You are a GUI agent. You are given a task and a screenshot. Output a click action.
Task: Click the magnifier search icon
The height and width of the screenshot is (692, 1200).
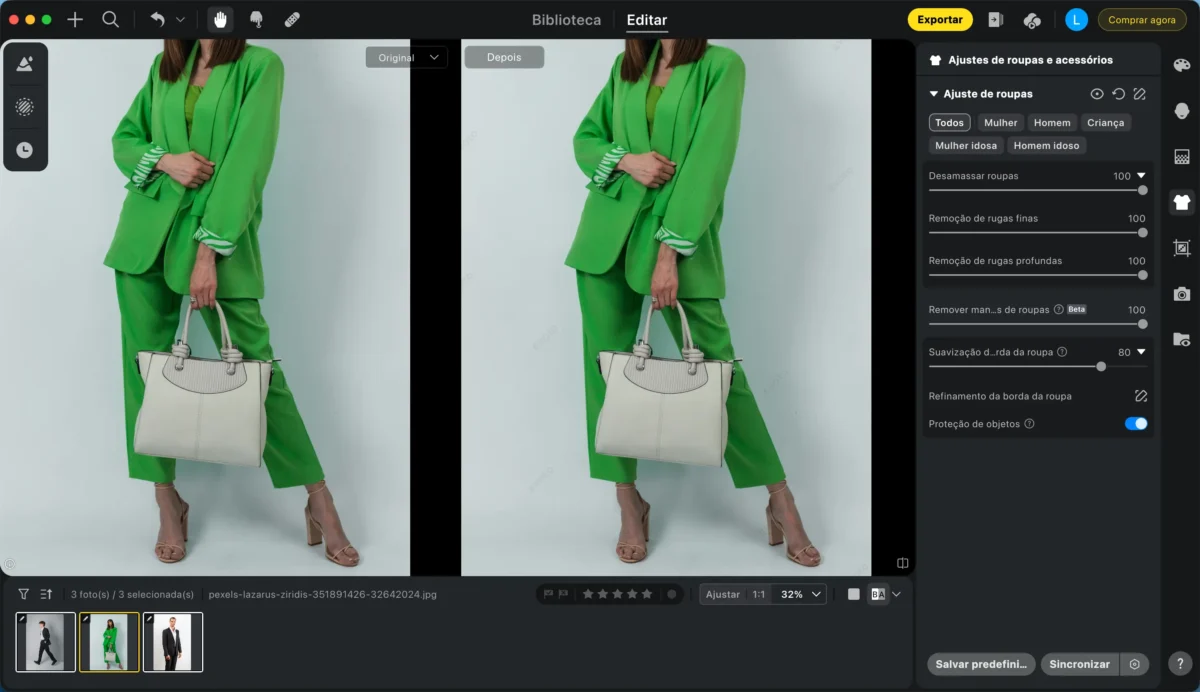[110, 19]
